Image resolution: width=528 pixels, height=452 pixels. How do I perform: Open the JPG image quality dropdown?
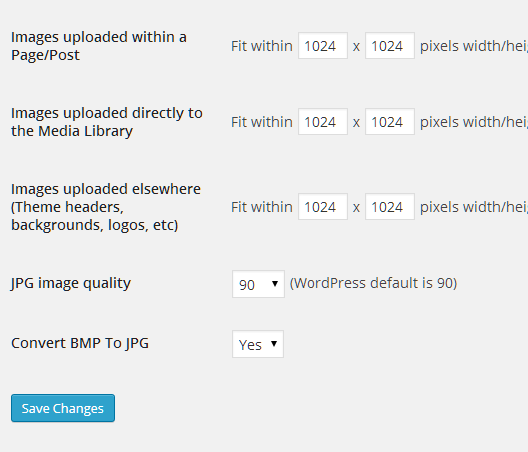(x=258, y=284)
